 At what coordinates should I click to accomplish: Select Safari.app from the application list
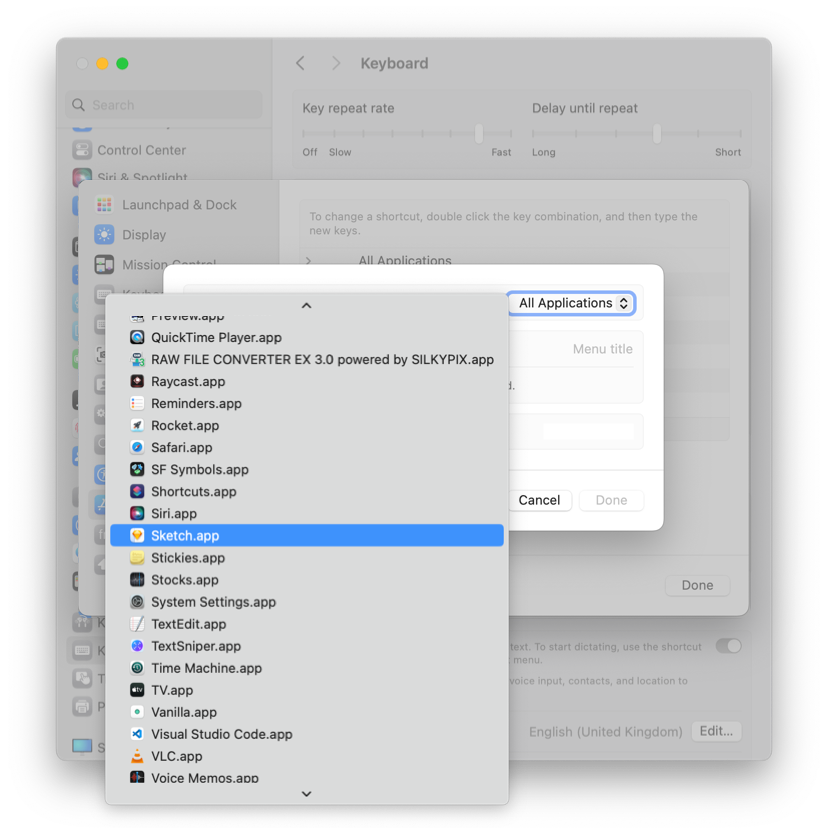coord(180,447)
